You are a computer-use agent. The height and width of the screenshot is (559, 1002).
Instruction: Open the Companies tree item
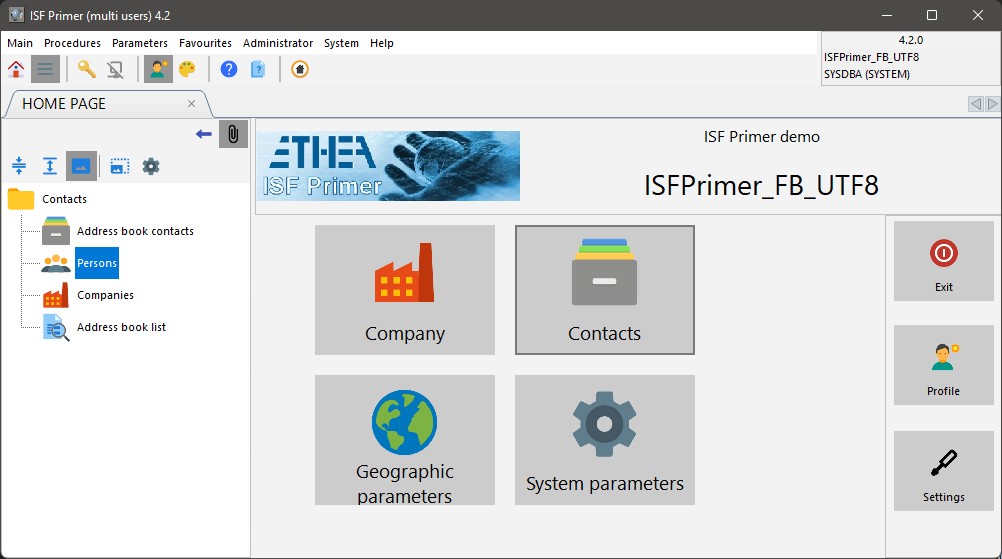coord(105,295)
